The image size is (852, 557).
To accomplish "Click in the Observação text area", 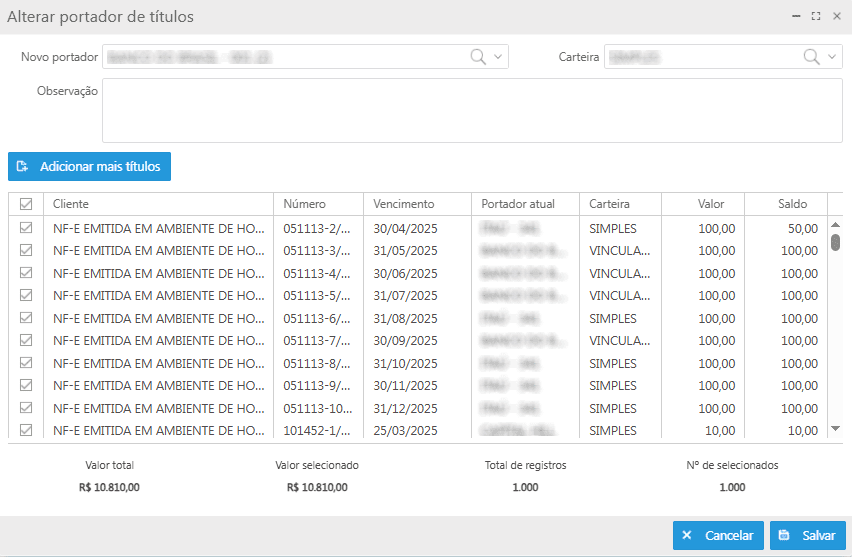I will (x=472, y=110).
